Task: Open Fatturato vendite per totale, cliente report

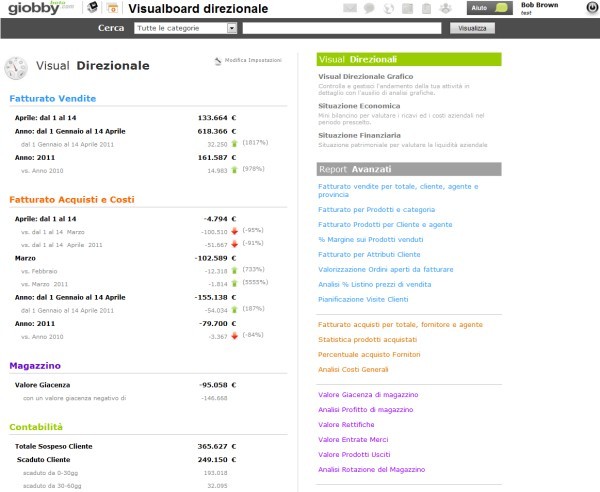Action: tap(398, 191)
